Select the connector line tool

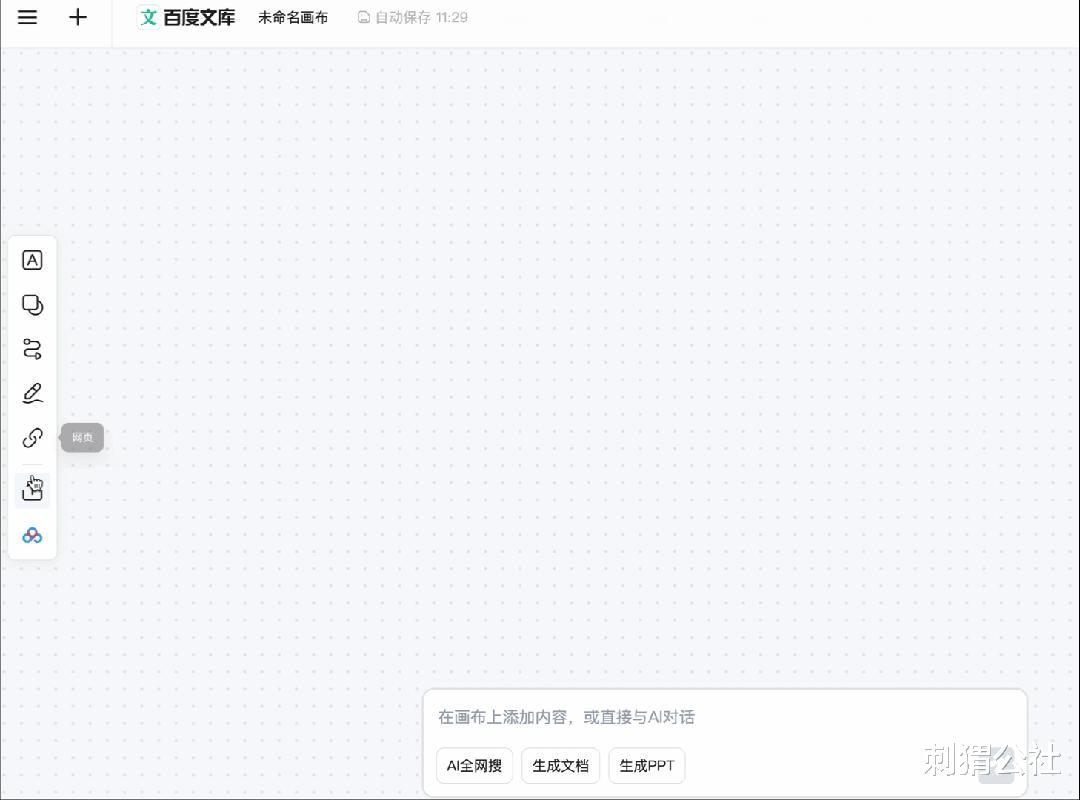[32, 349]
